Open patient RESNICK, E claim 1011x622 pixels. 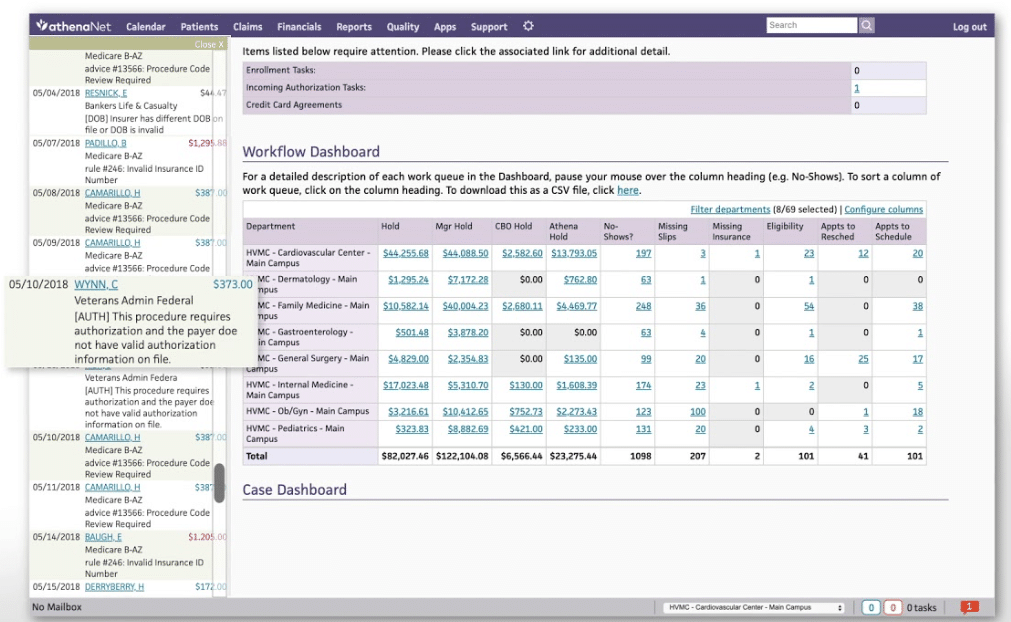106,93
